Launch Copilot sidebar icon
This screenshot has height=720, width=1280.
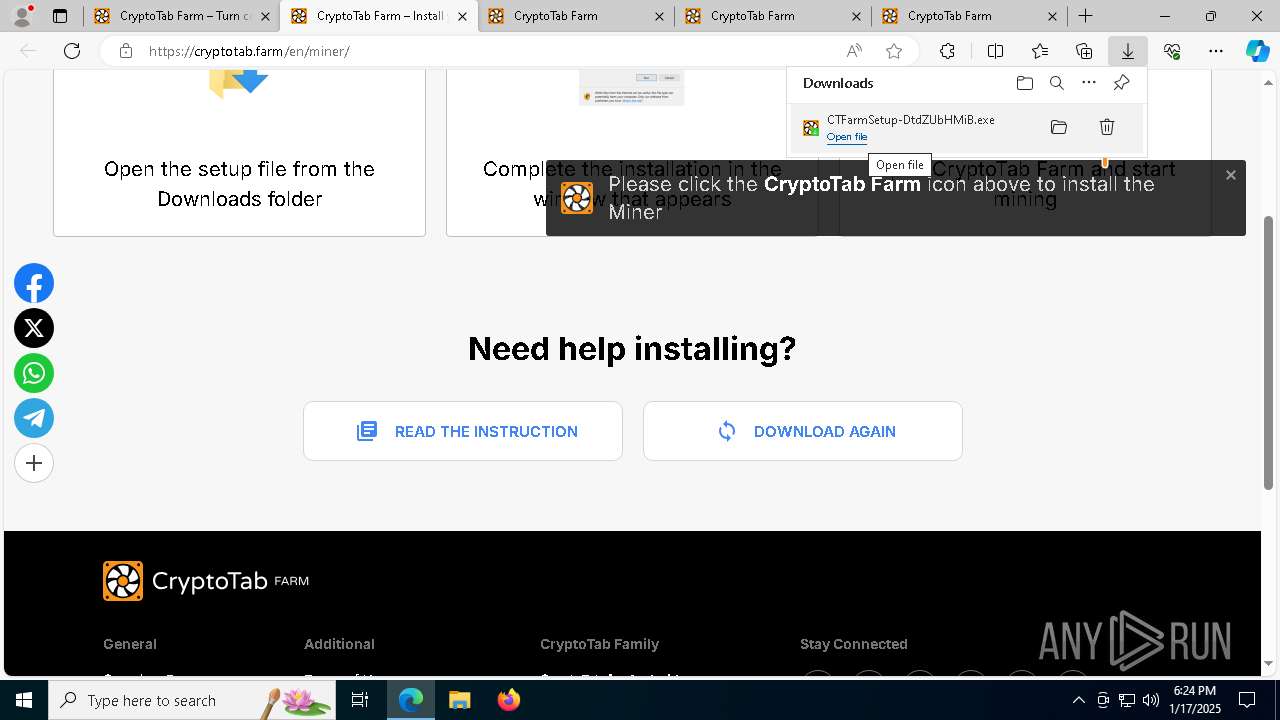(x=1257, y=51)
